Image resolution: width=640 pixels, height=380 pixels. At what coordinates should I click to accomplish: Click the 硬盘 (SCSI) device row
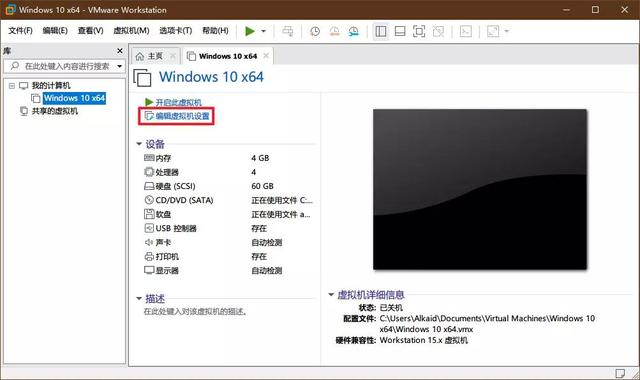coord(229,186)
